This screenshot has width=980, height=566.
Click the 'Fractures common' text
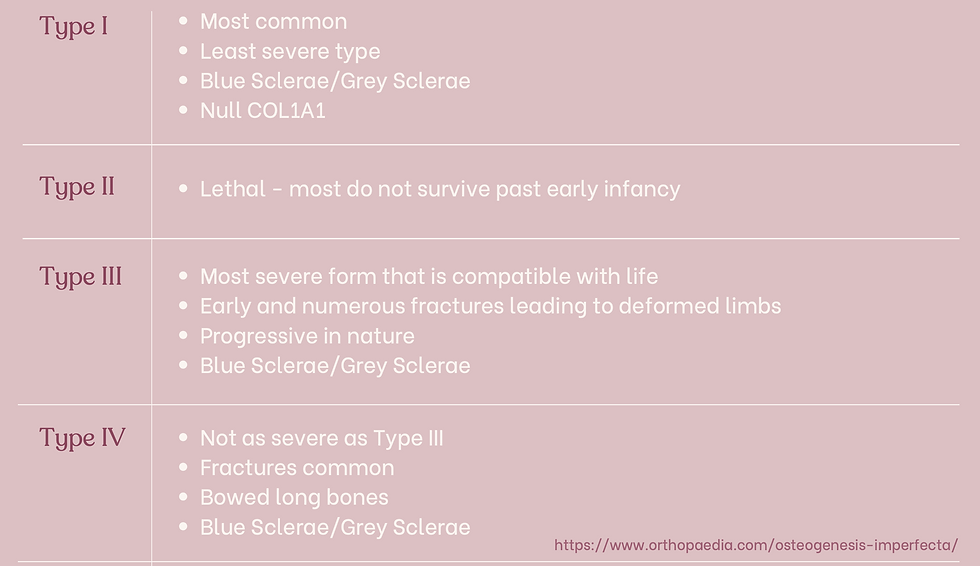297,468
